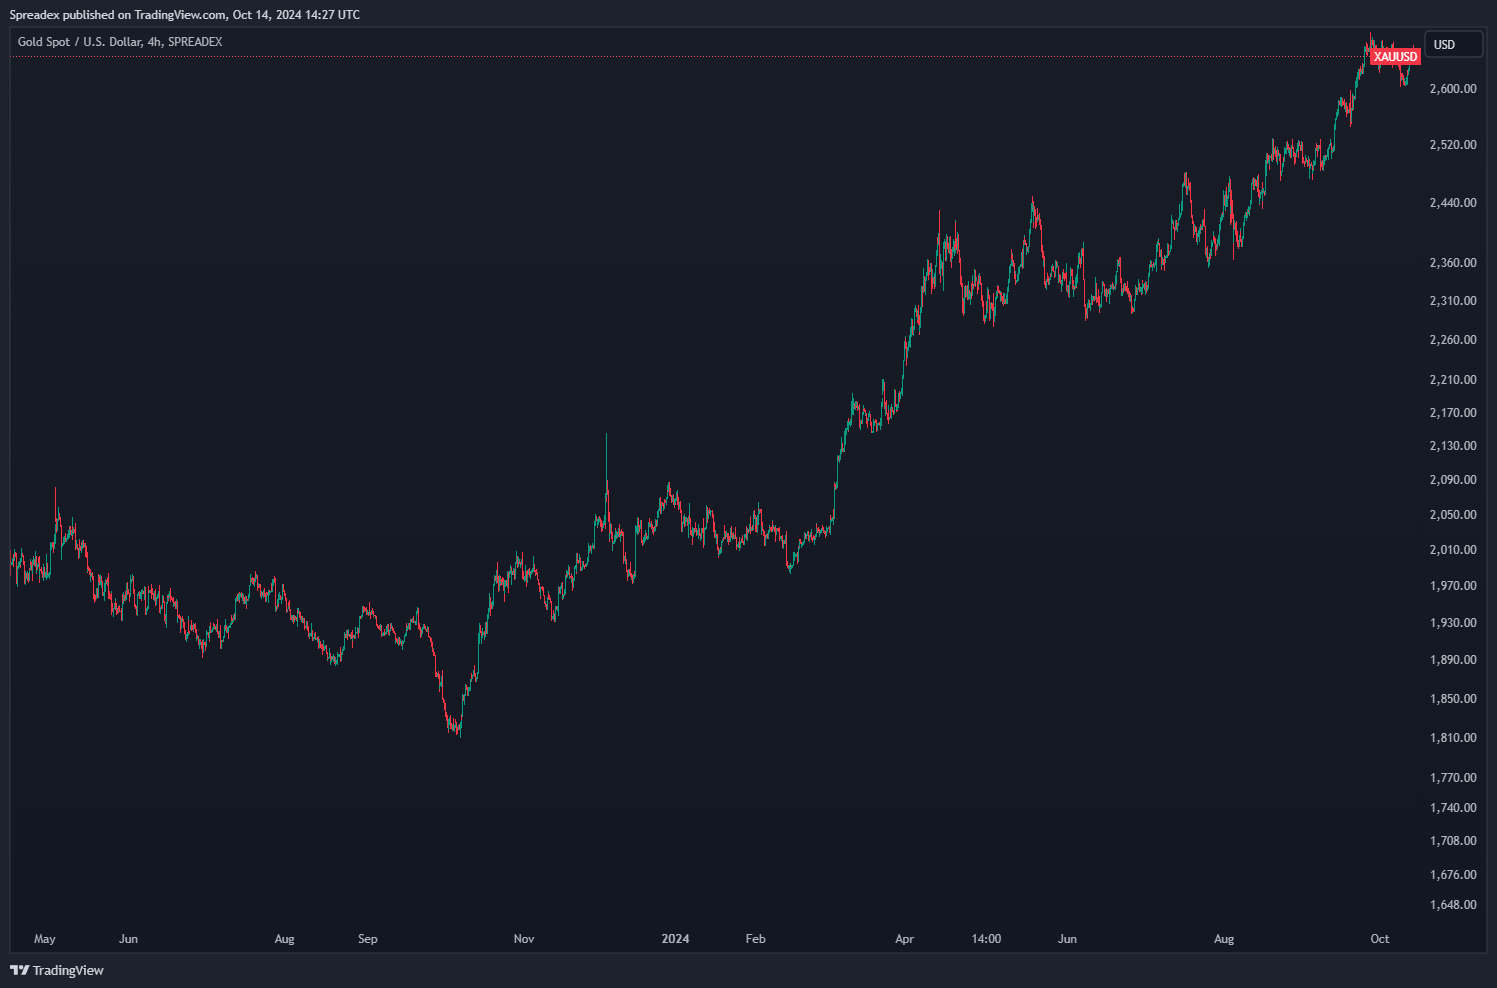This screenshot has width=1497, height=988.
Task: Click the 2,520.00 price axis label
Action: point(1453,145)
